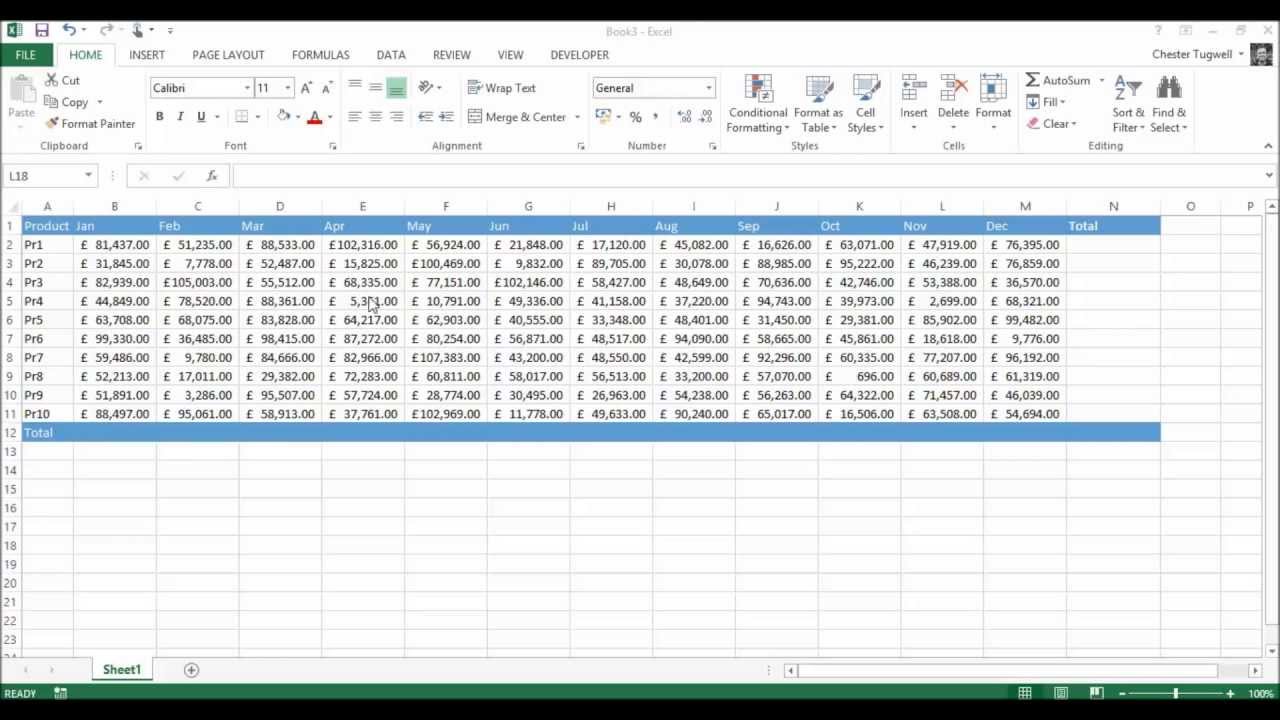Image resolution: width=1280 pixels, height=720 pixels.
Task: Add a new sheet with plus icon
Action: coord(191,670)
